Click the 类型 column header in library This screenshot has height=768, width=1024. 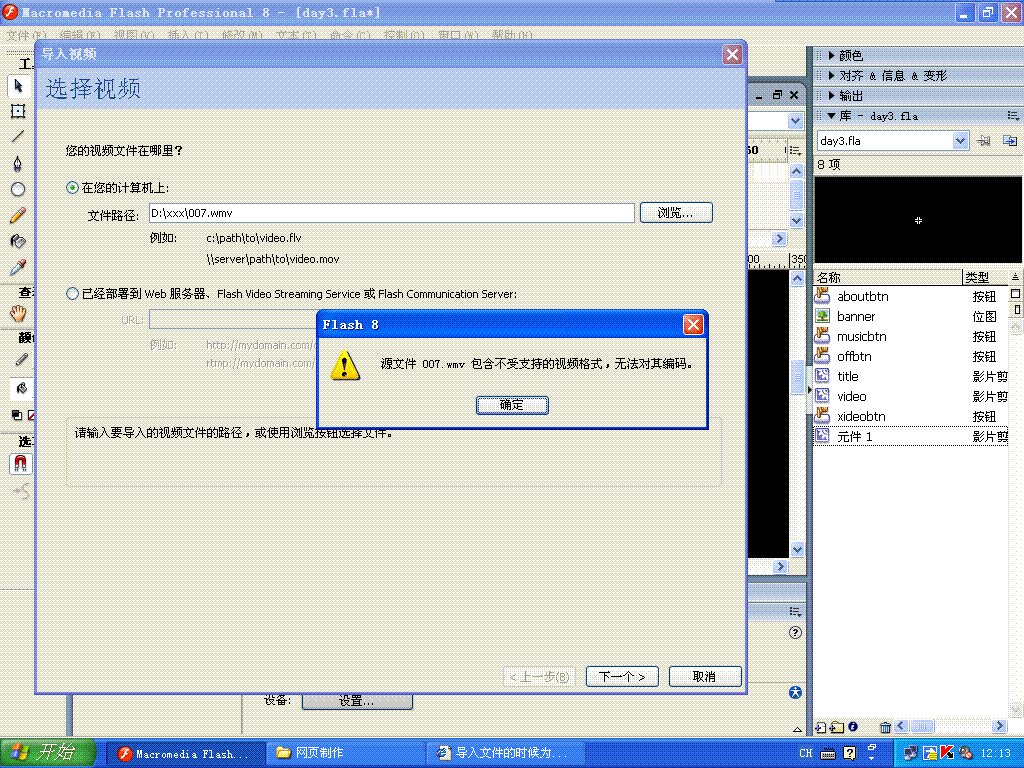coord(985,277)
